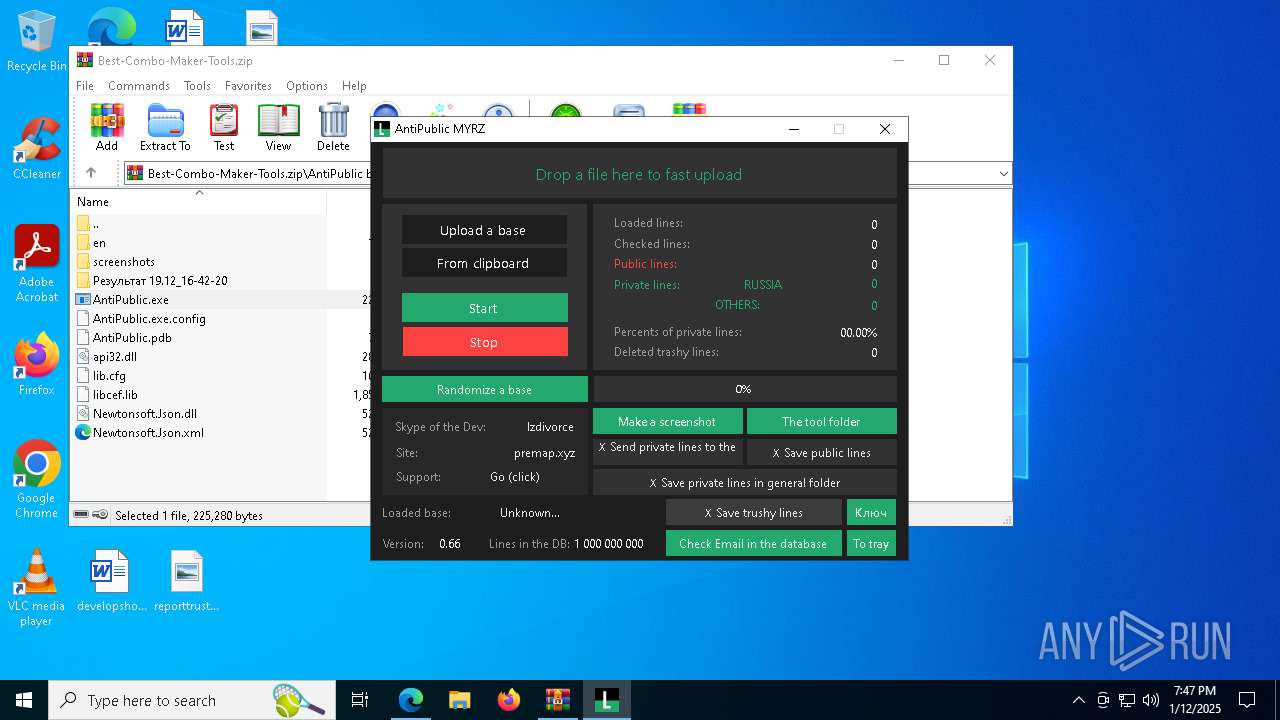
Task: Click the Add icon in WinRAR toolbar
Action: (107, 127)
